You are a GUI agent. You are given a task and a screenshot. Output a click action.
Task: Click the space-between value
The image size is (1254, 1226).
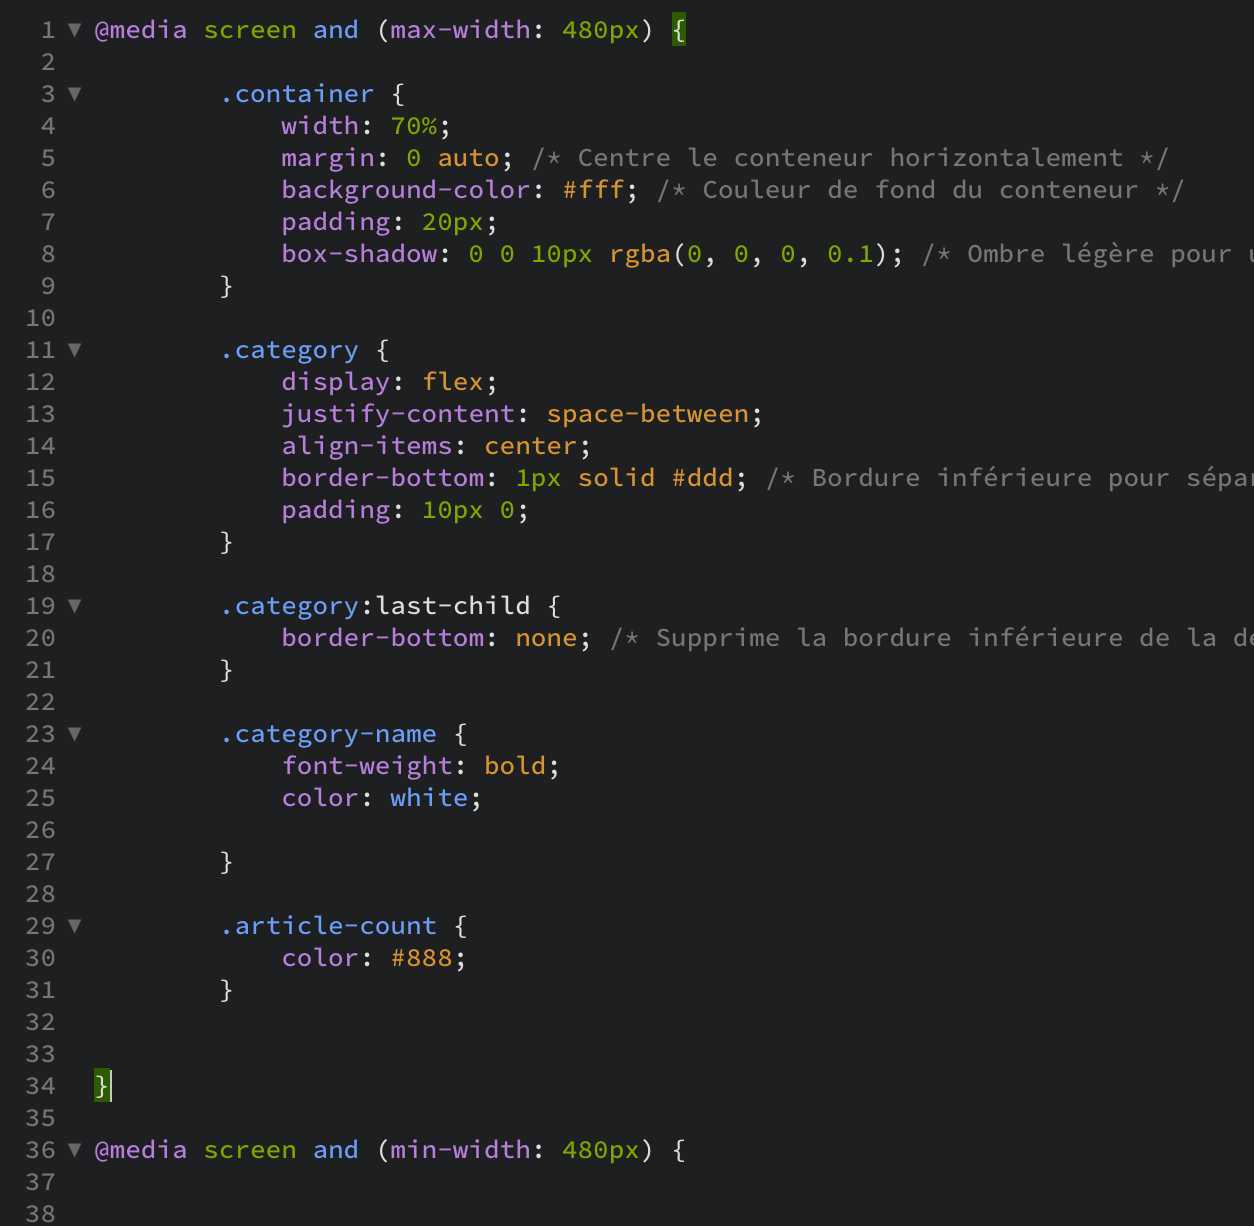pyautogui.click(x=647, y=414)
